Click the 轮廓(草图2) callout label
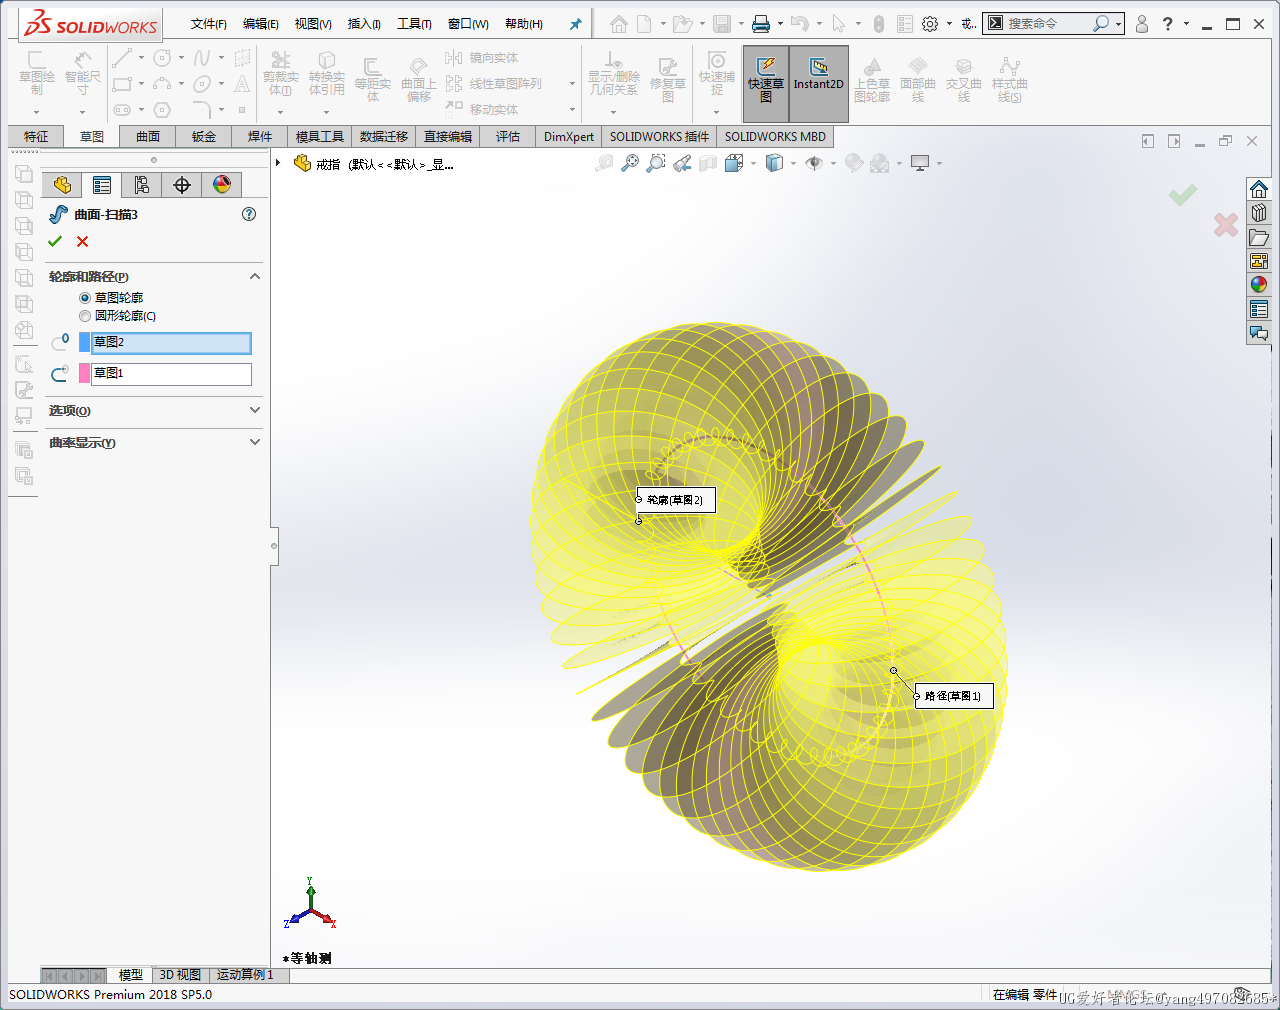The image size is (1280, 1010). click(676, 500)
